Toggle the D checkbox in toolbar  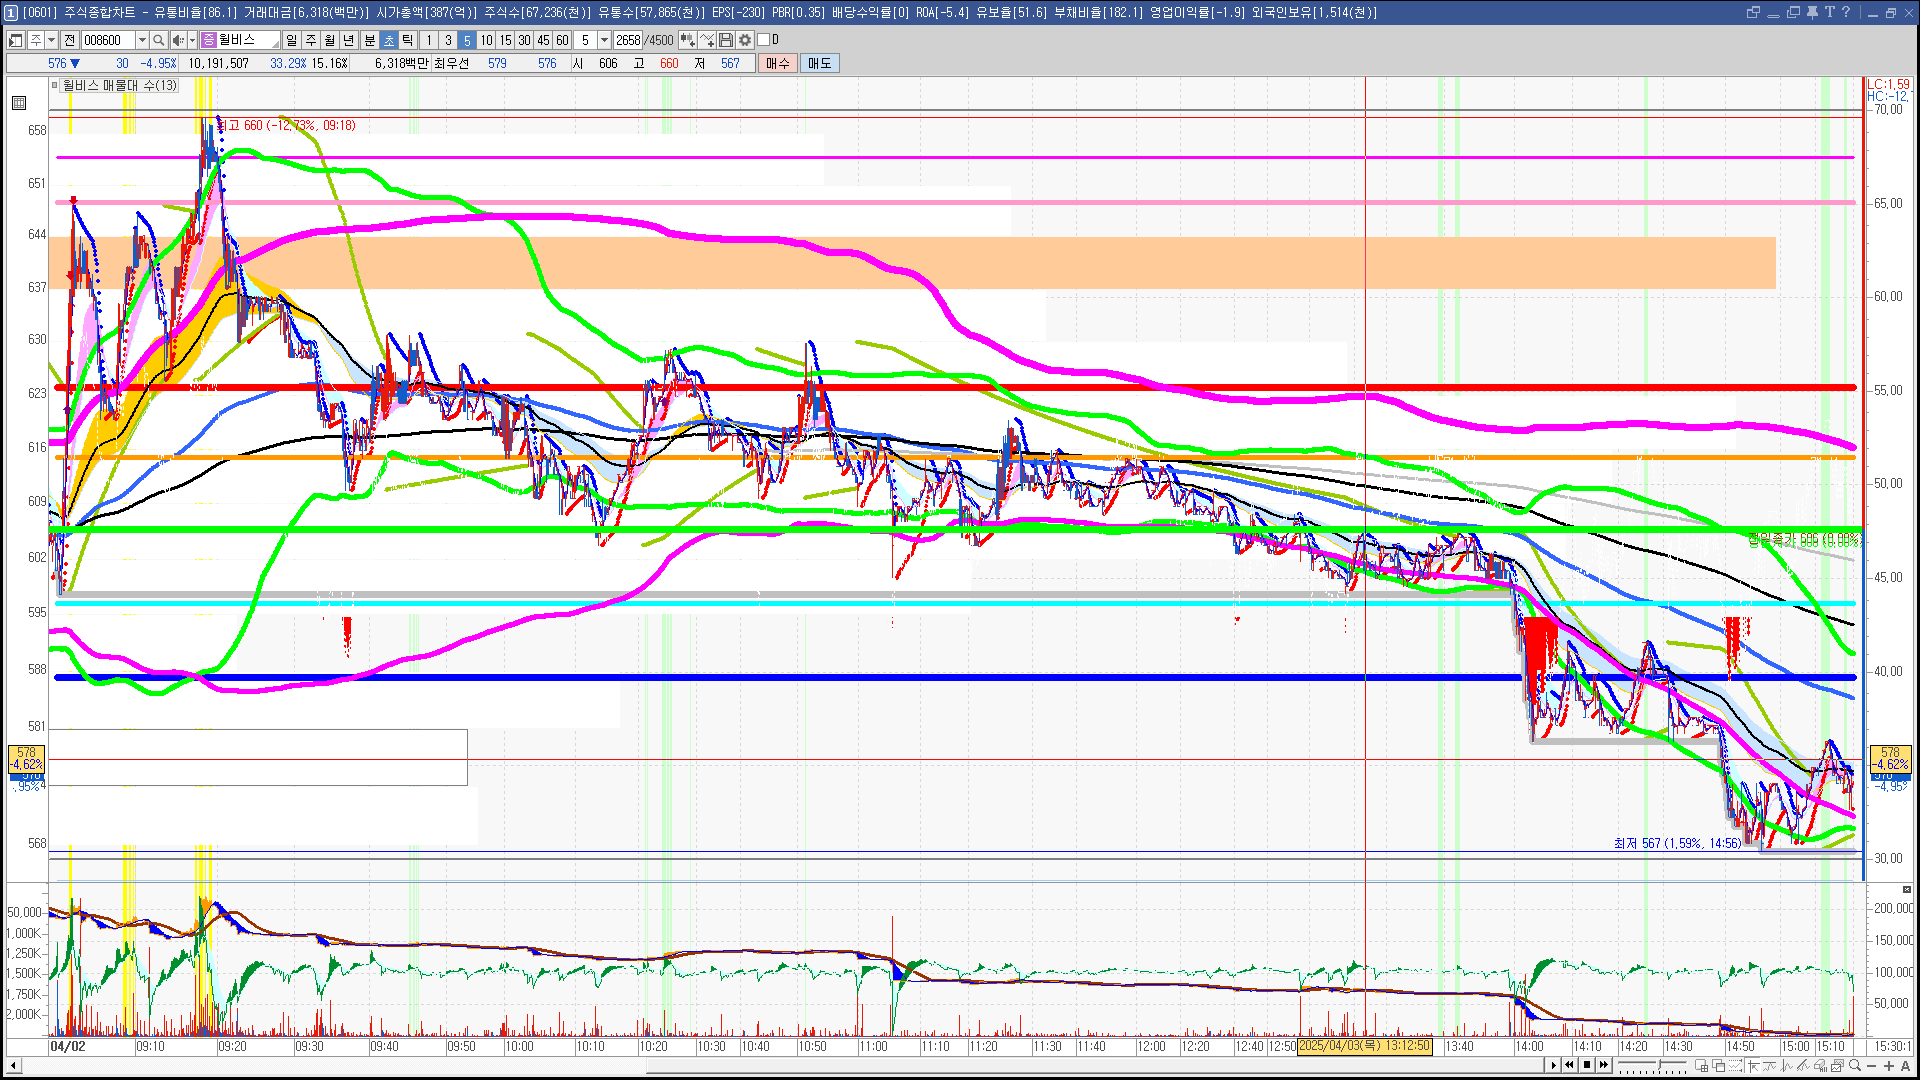coord(764,40)
